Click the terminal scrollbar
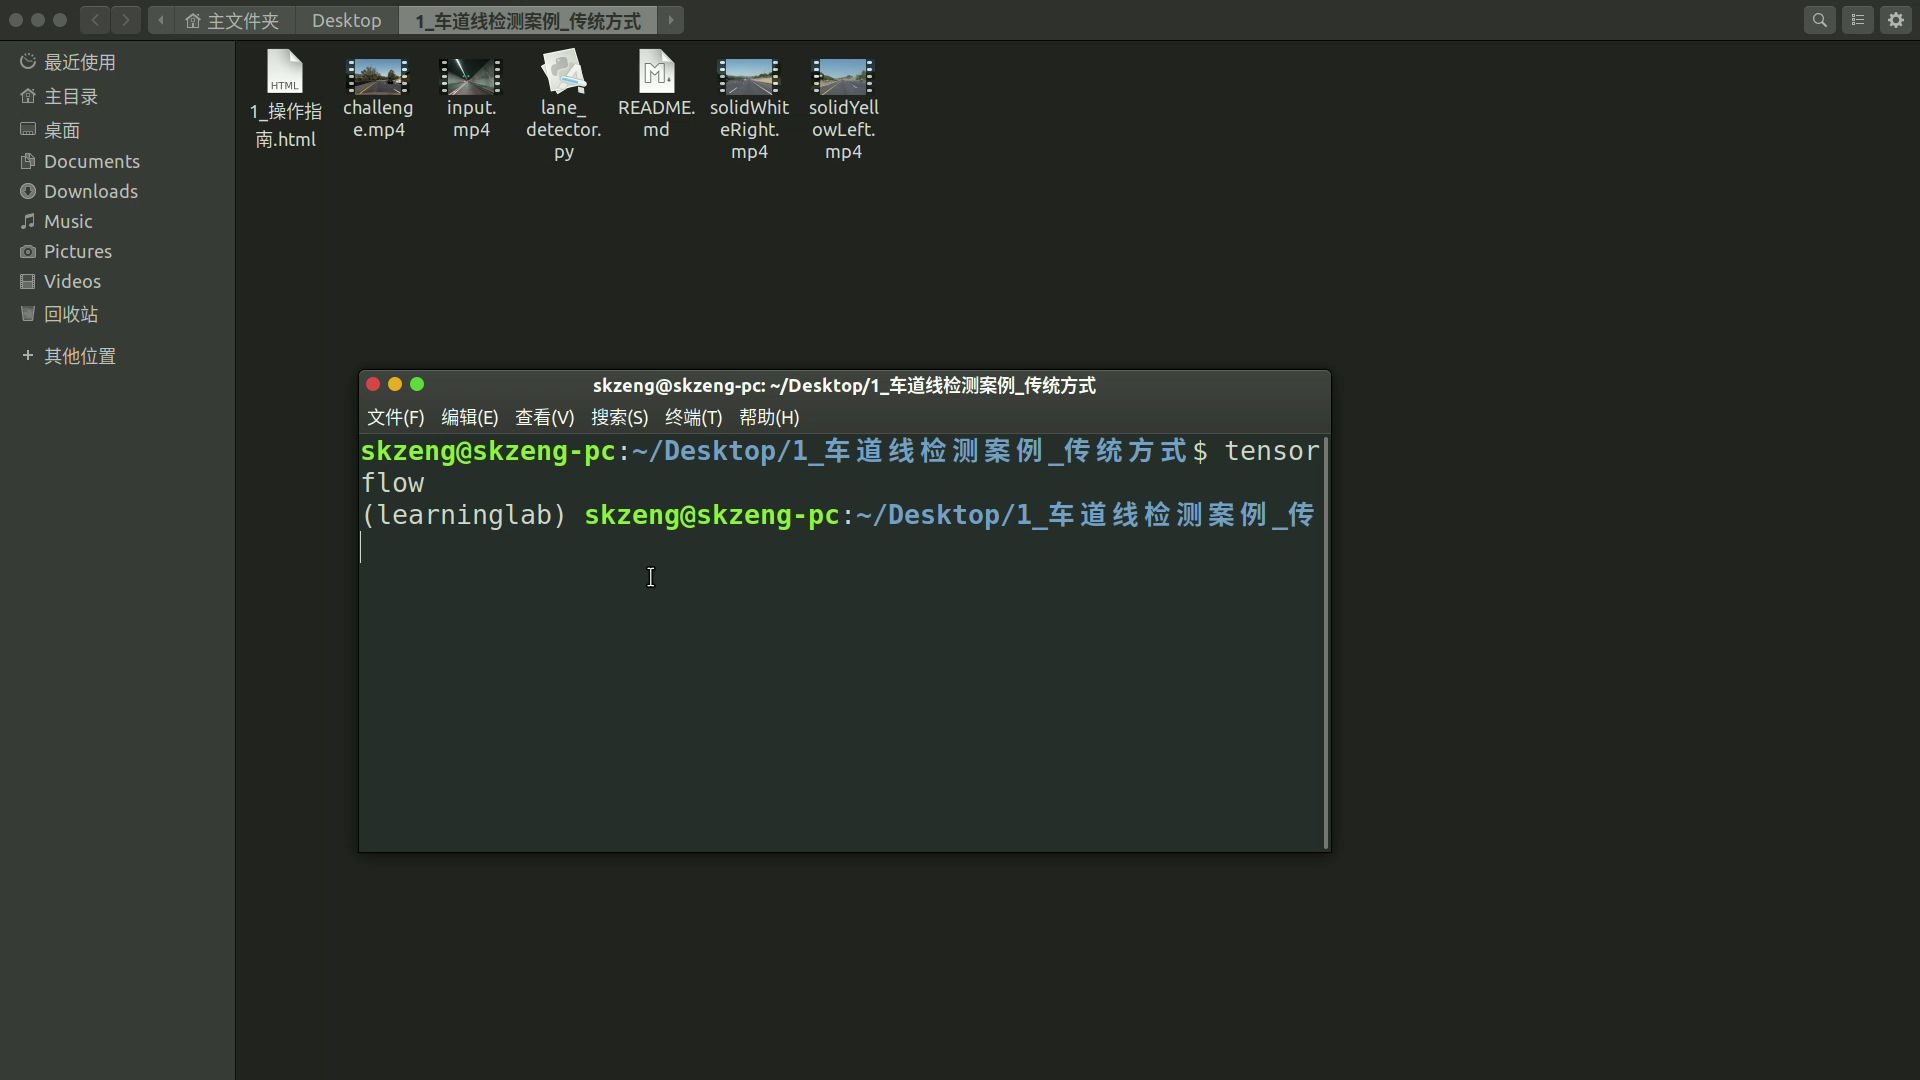Screen dimensions: 1920x1080 pyautogui.click(x=1326, y=643)
